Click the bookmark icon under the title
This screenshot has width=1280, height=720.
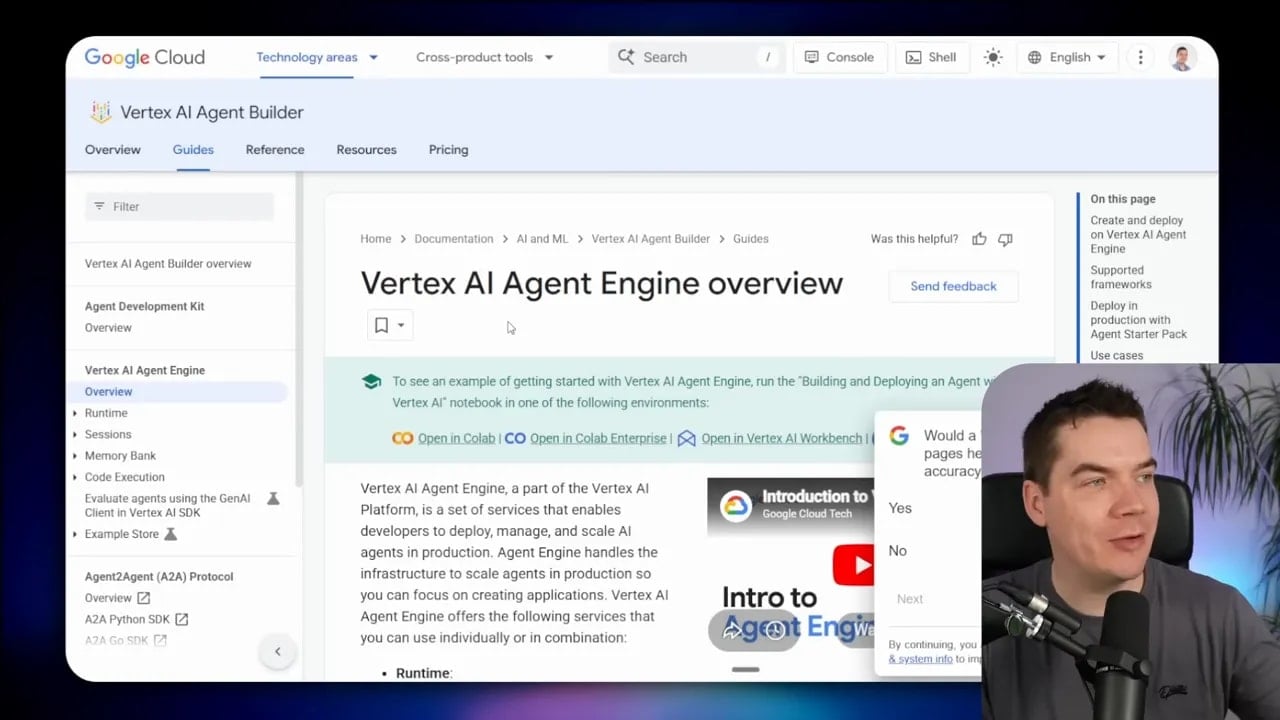381,325
